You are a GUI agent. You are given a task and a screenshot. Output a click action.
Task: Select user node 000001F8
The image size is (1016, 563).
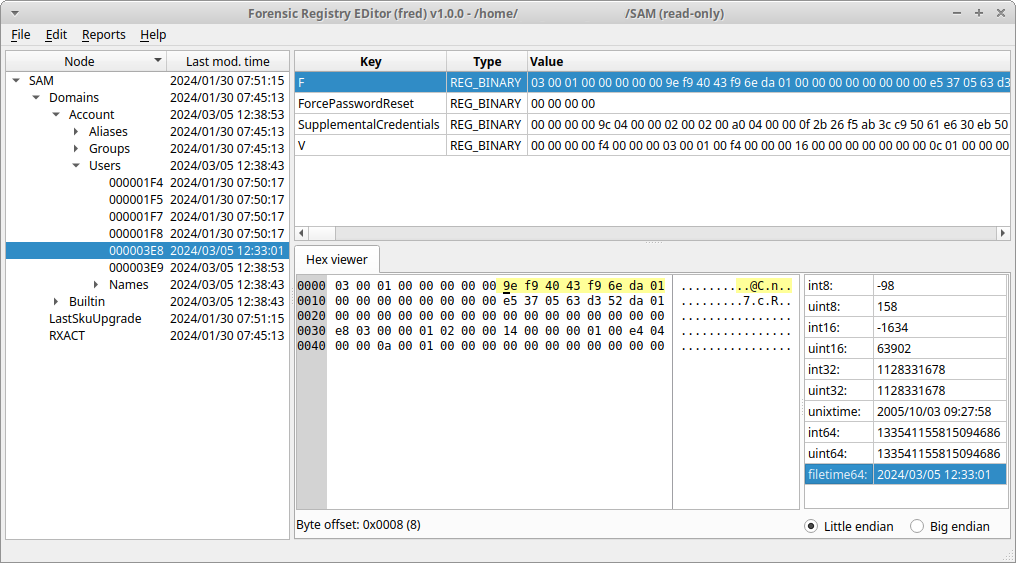point(136,233)
